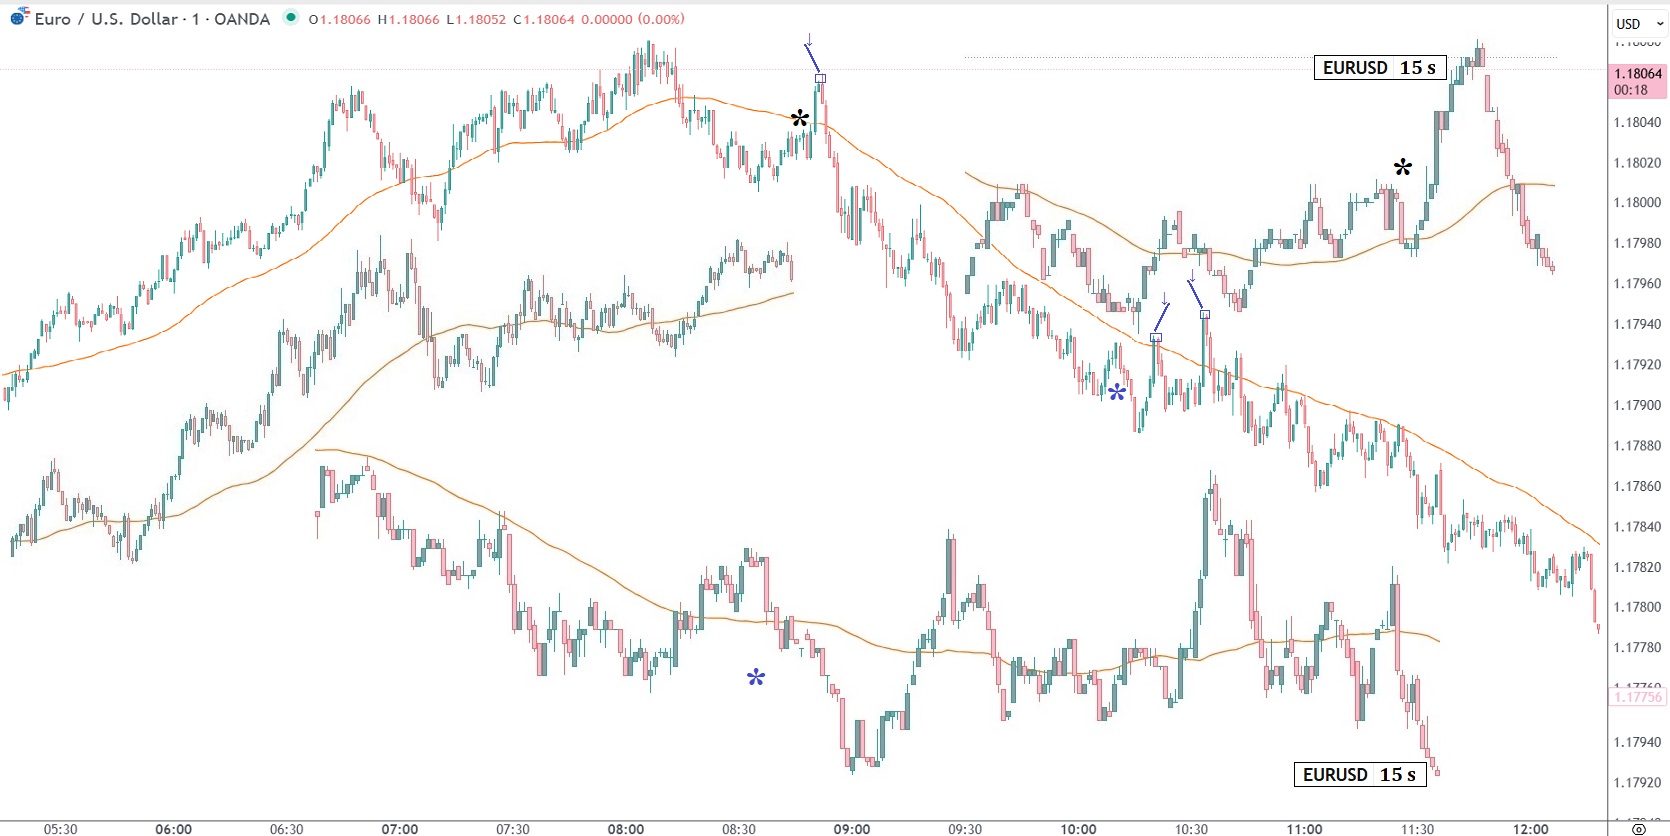
Task: Click price scale value 1.17780
Action: (1637, 648)
